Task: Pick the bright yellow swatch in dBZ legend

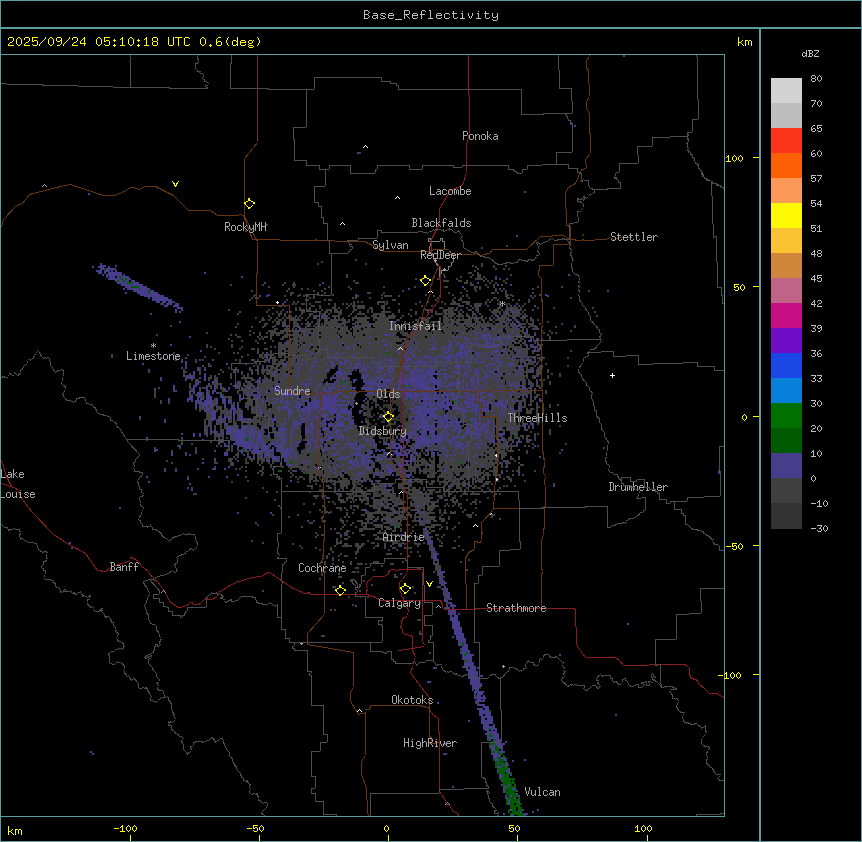Action: coord(786,216)
